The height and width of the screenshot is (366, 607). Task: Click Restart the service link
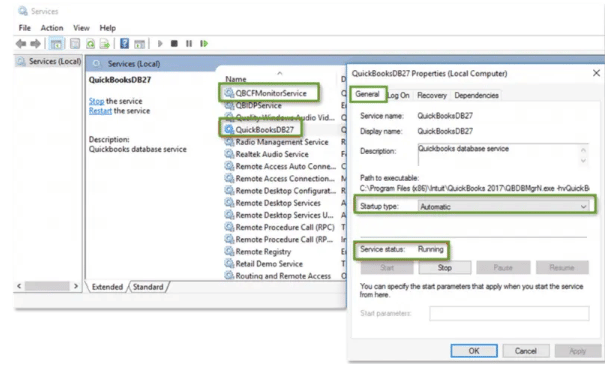coord(100,111)
